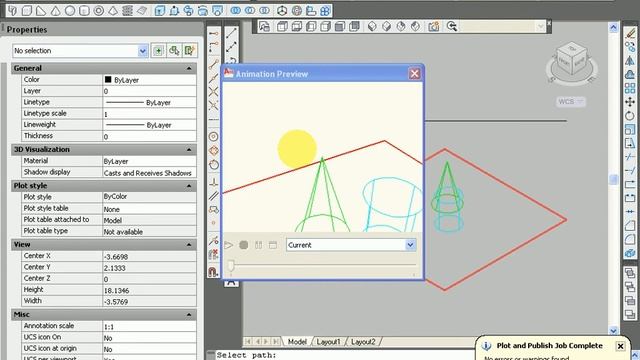Screen dimensions: 640x360
Task: Click record button in Animation Preview
Action: pyautogui.click(x=244, y=245)
